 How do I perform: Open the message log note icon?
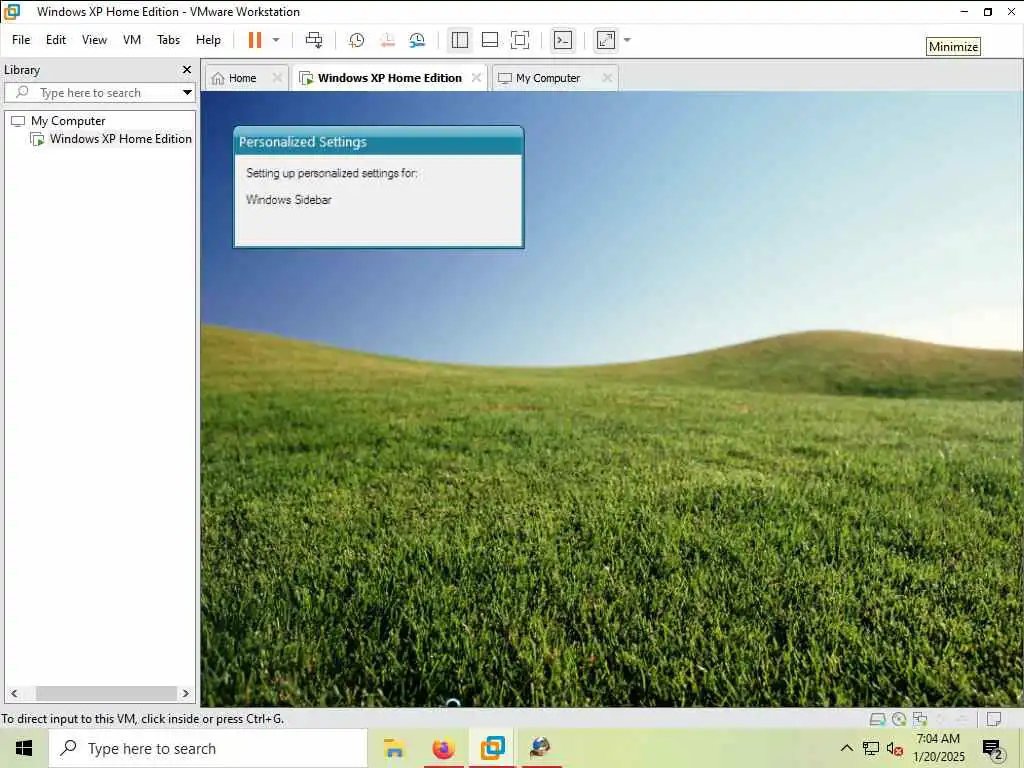[994, 719]
